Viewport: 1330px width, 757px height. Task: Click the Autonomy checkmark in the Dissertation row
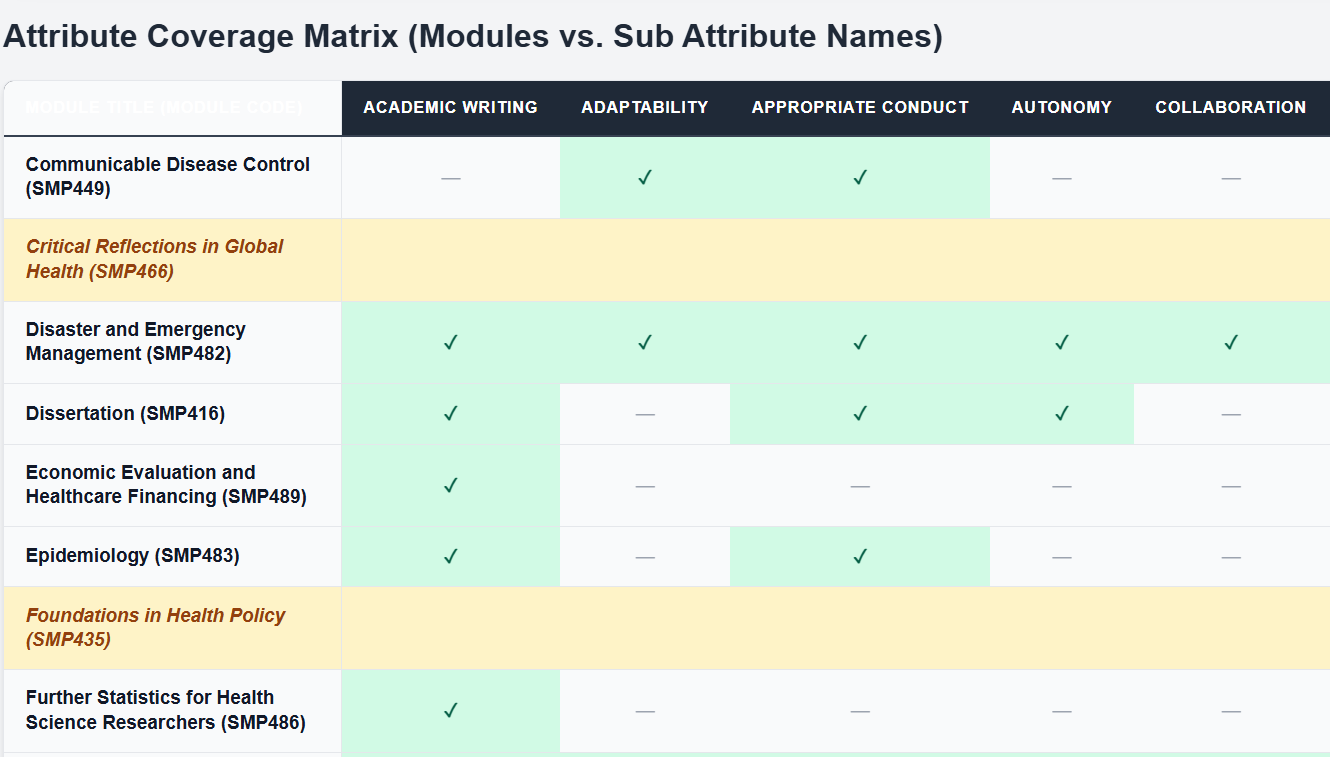pyautogui.click(x=1062, y=413)
